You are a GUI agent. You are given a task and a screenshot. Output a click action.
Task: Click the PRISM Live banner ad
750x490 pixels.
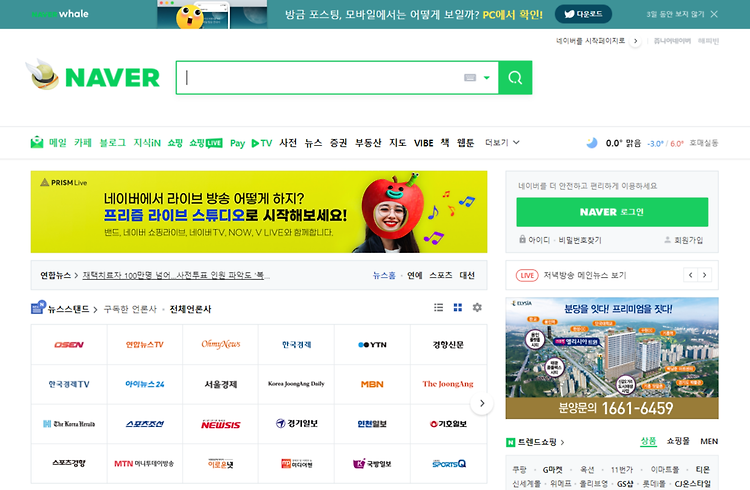(259, 212)
